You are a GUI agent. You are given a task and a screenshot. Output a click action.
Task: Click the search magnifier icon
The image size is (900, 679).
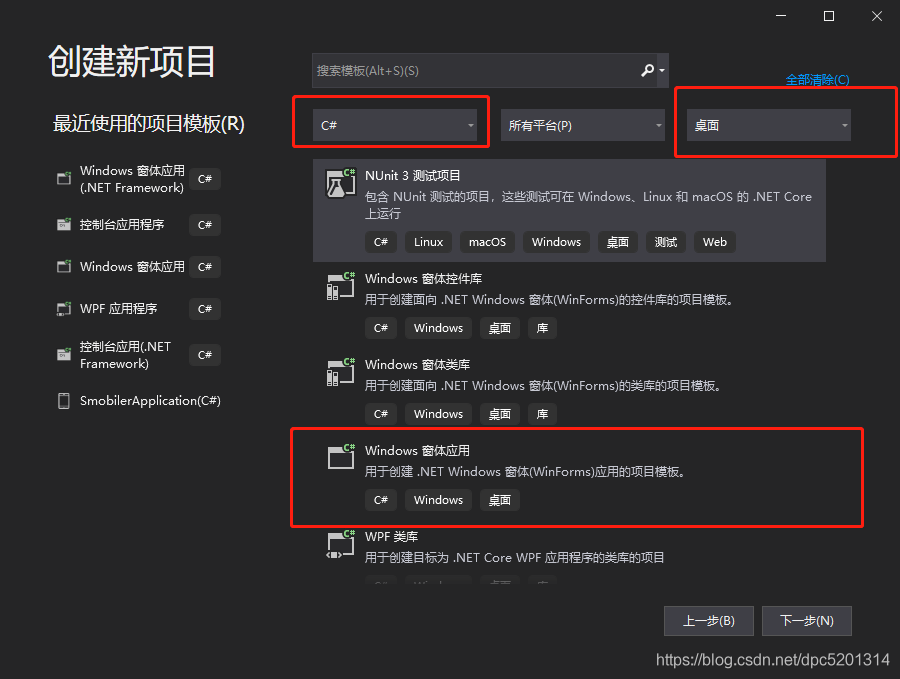(647, 70)
